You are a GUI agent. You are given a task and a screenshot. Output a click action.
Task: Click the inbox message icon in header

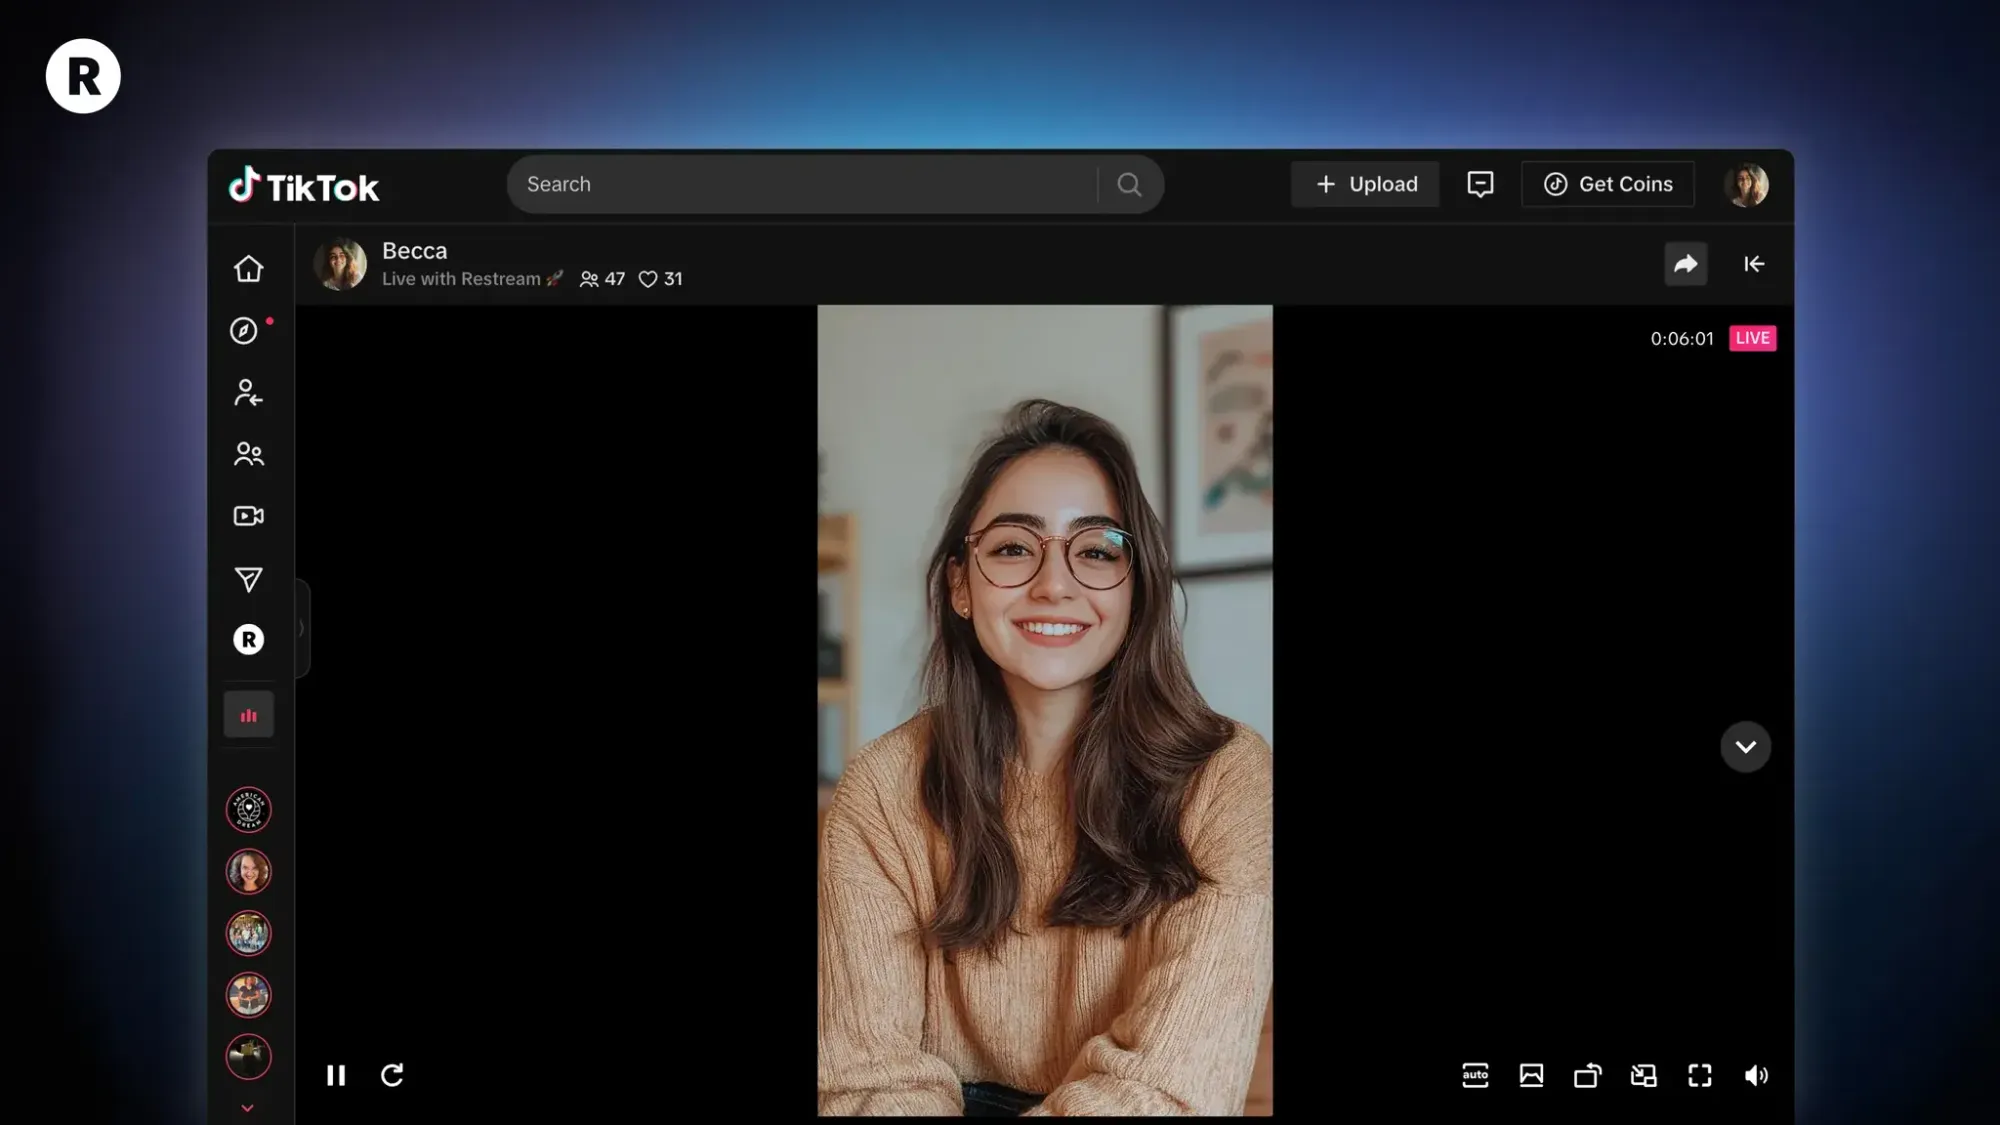pyautogui.click(x=1480, y=184)
